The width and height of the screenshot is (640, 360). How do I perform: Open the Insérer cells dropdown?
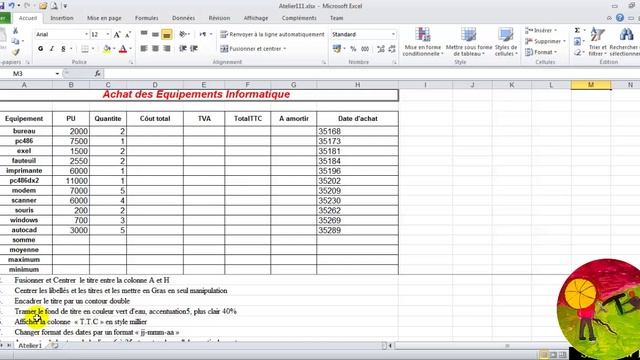pyautogui.click(x=541, y=31)
